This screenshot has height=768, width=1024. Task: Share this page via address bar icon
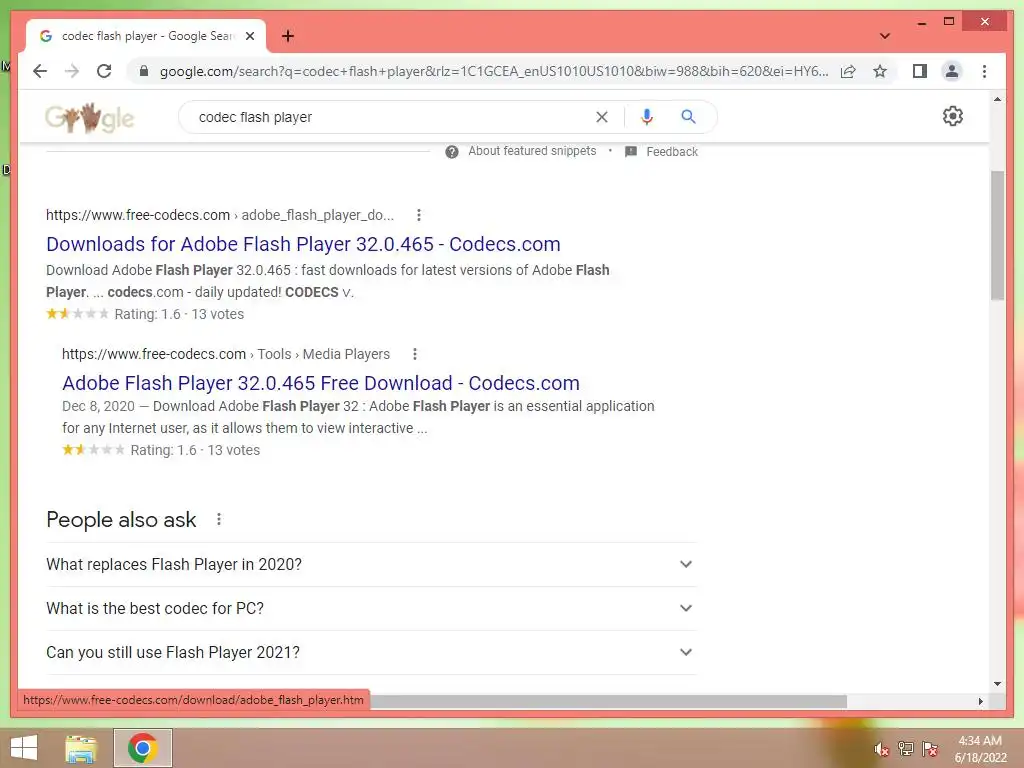848,71
